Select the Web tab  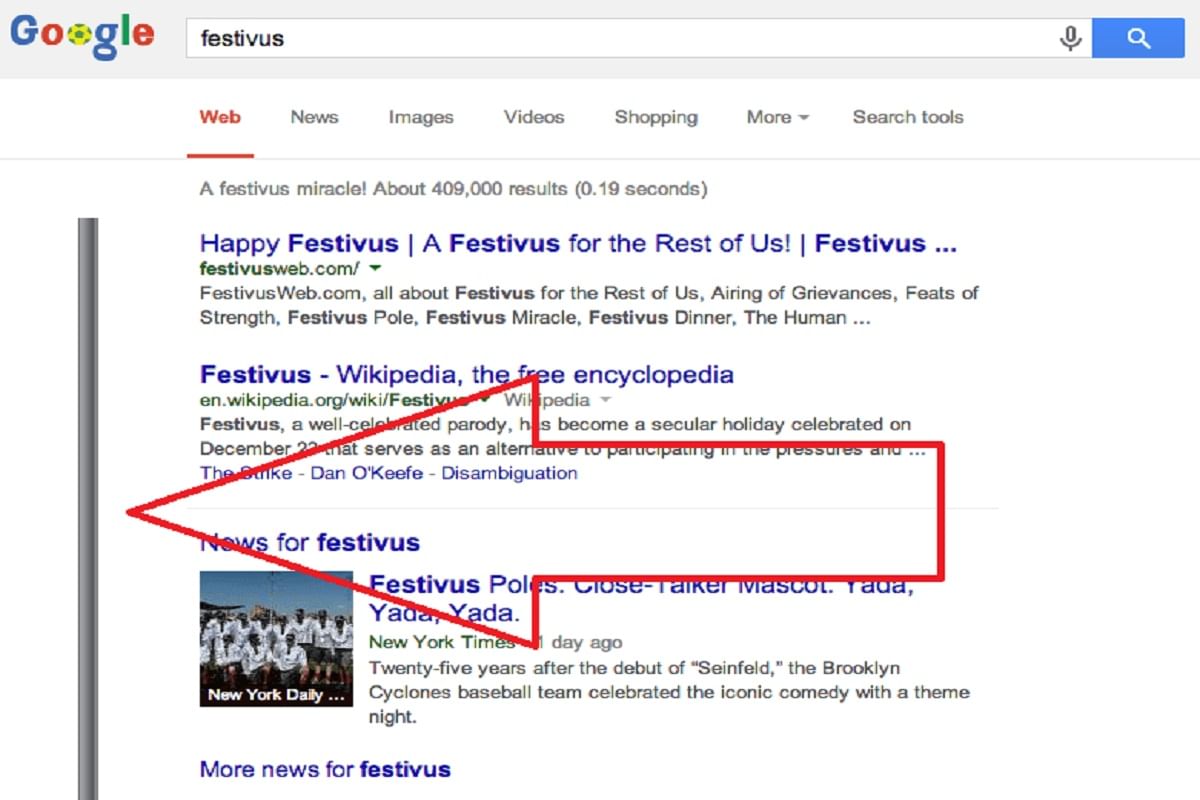click(x=219, y=117)
